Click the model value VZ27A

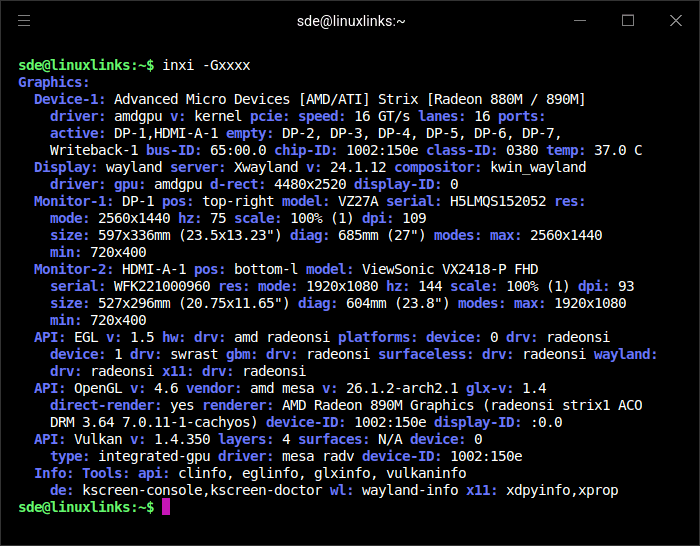358,201
